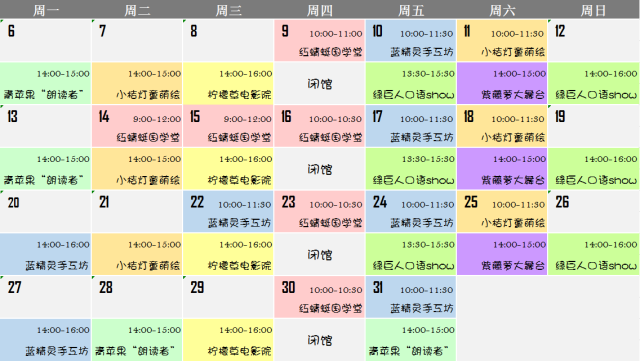The width and height of the screenshot is (640, 361).
Task: Click the 周日 column header
Action: pos(593,10)
